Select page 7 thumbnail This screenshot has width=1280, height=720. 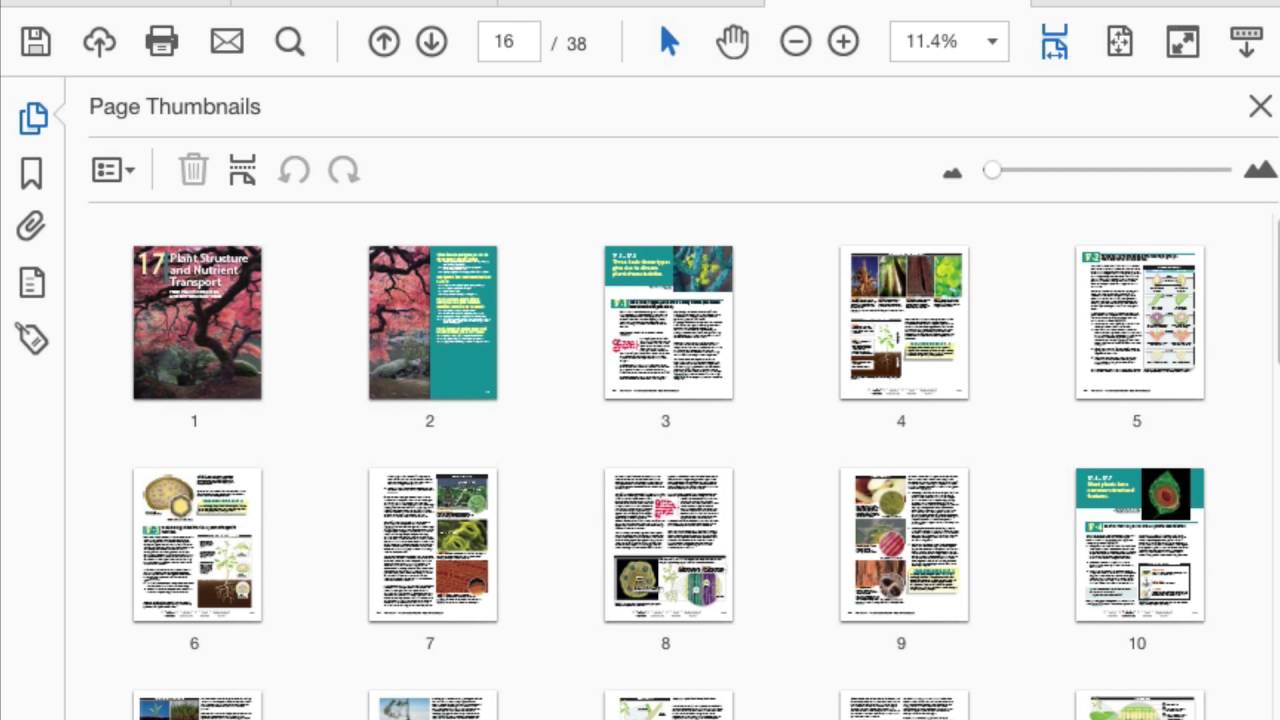pos(433,545)
